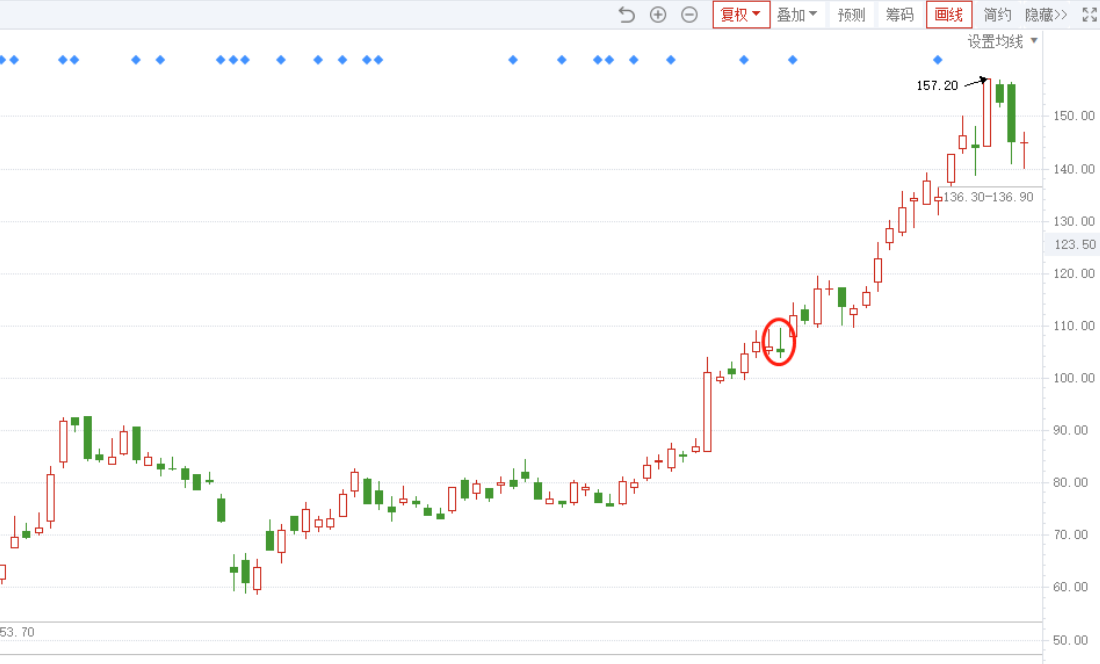1100x664 pixels.
Task: Click 隐藏>> to hide the panel
Action: tap(1046, 15)
